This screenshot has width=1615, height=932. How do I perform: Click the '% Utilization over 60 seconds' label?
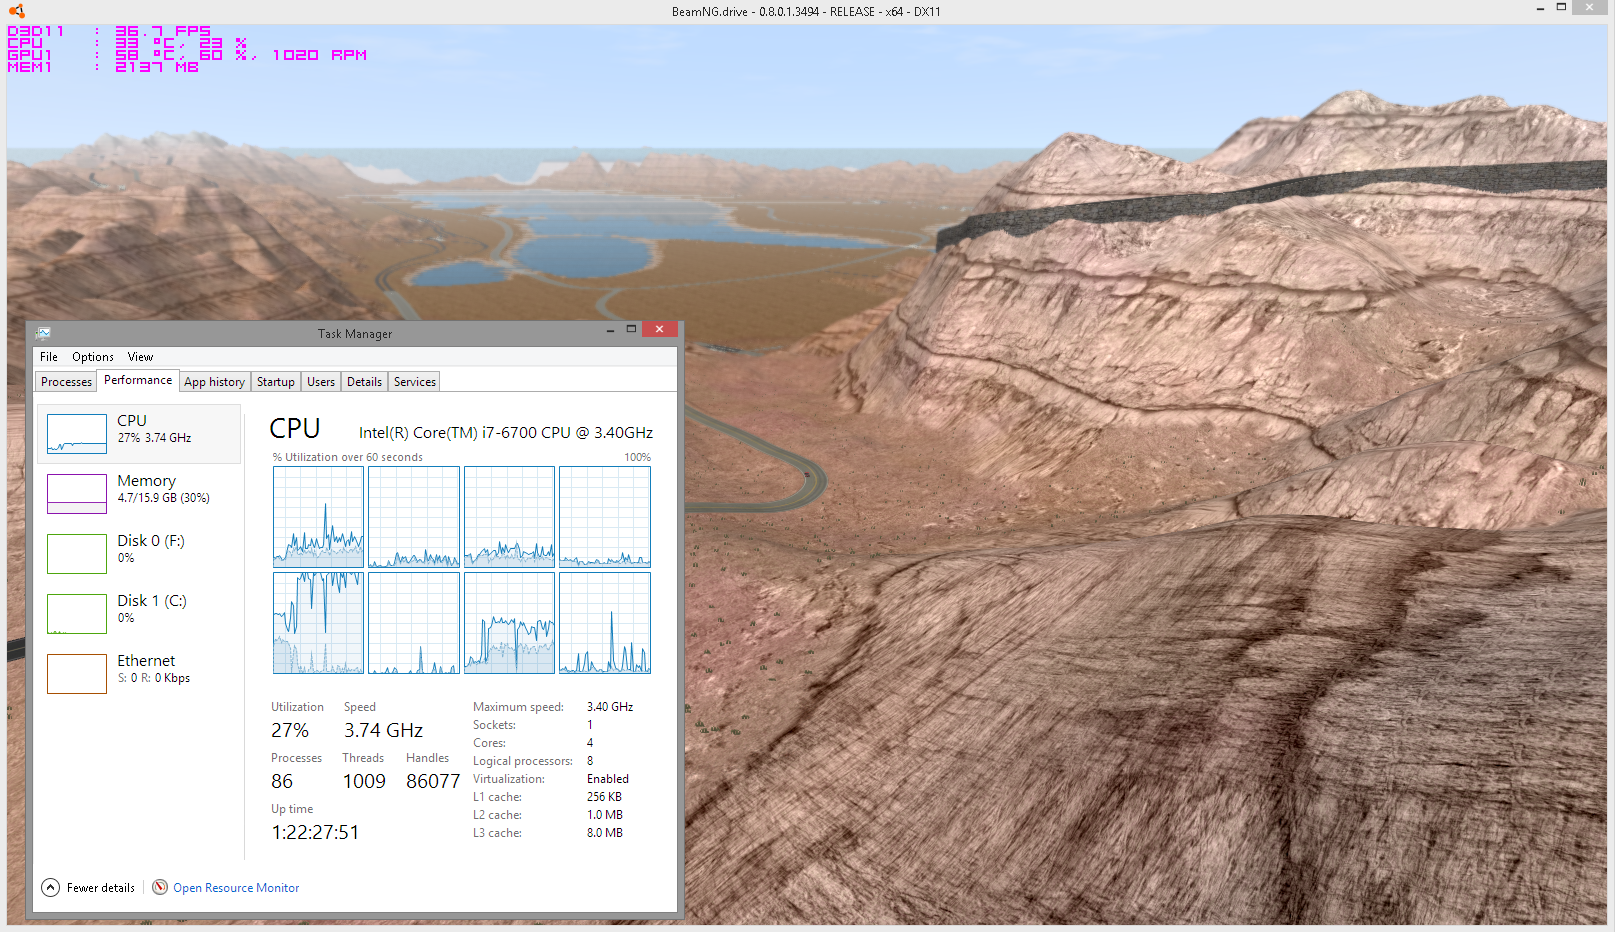click(348, 457)
